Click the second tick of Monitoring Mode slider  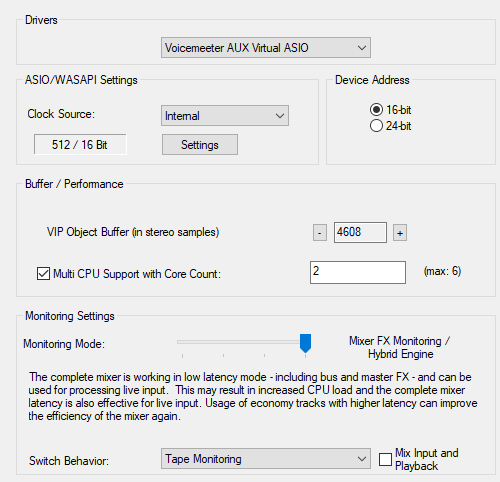tap(223, 356)
